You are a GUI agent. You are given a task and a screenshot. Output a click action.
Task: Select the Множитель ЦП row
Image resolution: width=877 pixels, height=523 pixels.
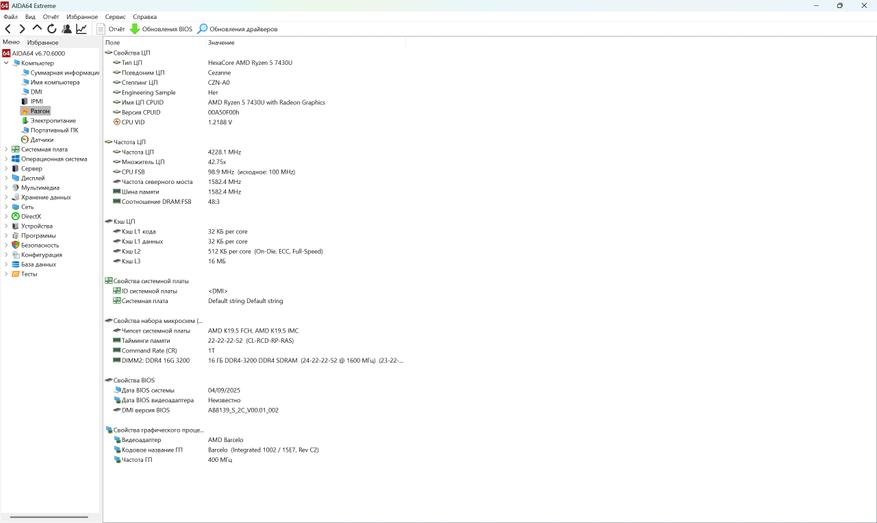click(254, 162)
